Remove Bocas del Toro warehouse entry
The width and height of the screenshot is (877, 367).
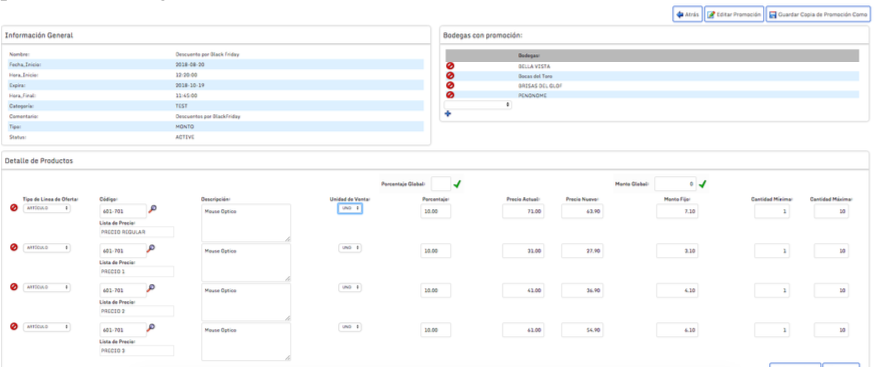click(x=450, y=76)
